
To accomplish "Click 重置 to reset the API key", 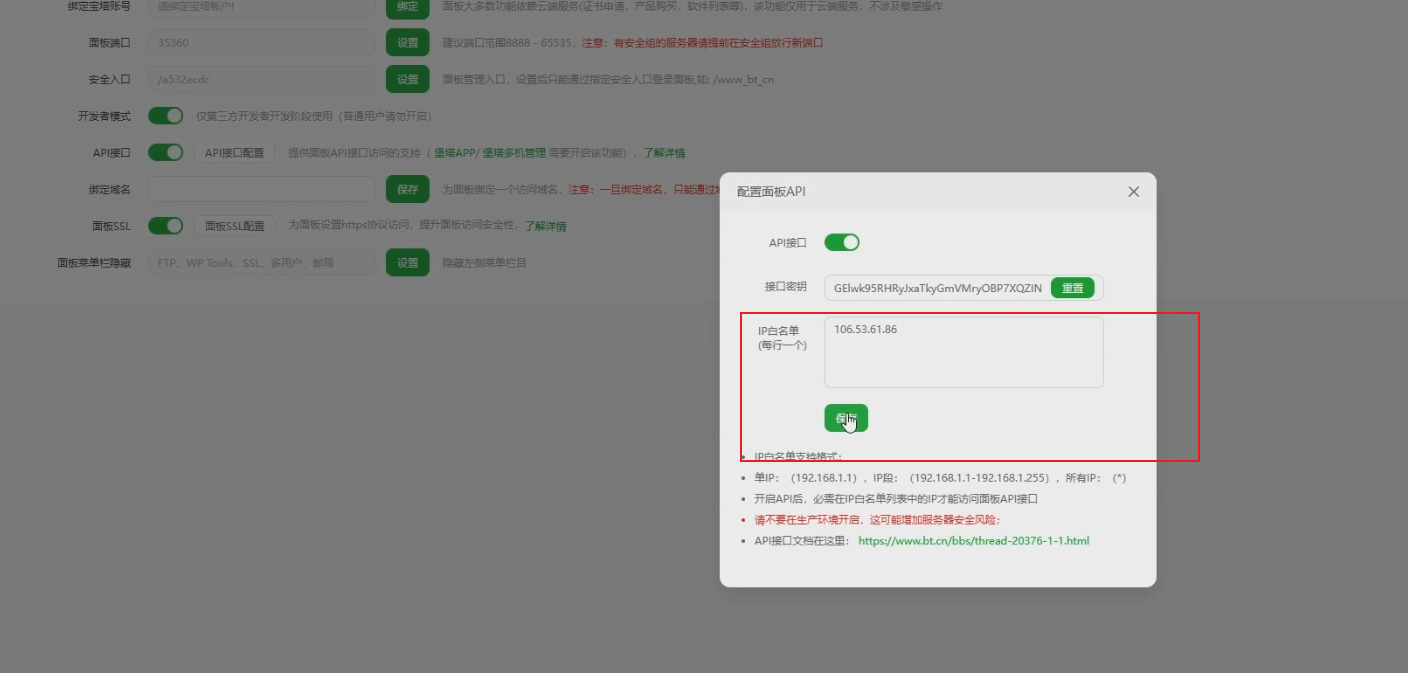I will [x=1072, y=287].
